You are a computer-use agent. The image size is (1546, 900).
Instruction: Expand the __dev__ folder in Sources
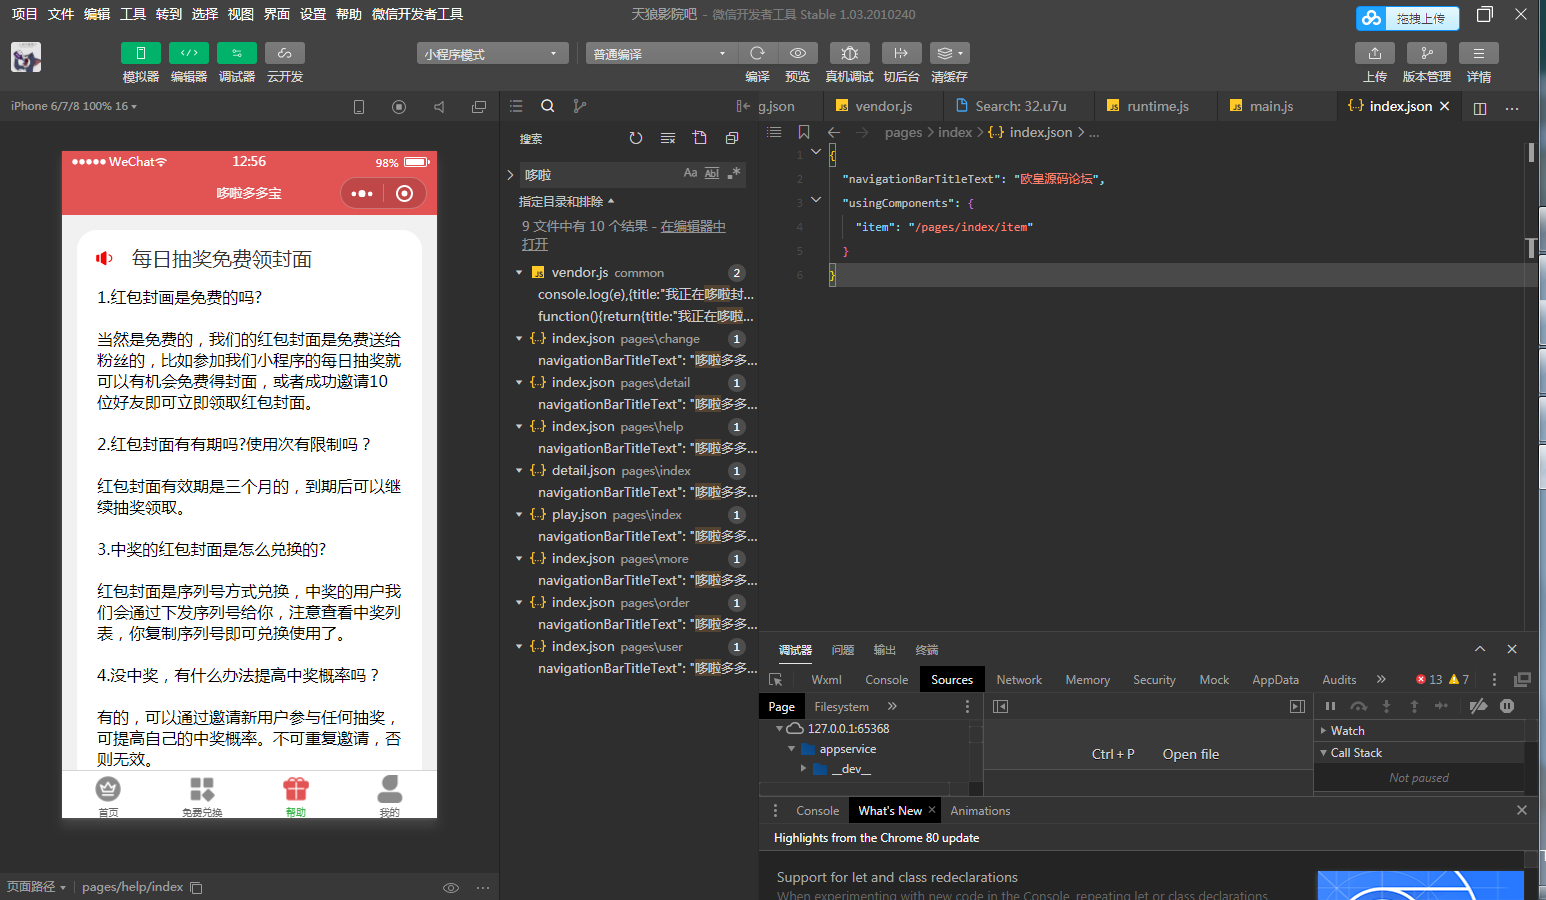pyautogui.click(x=804, y=768)
